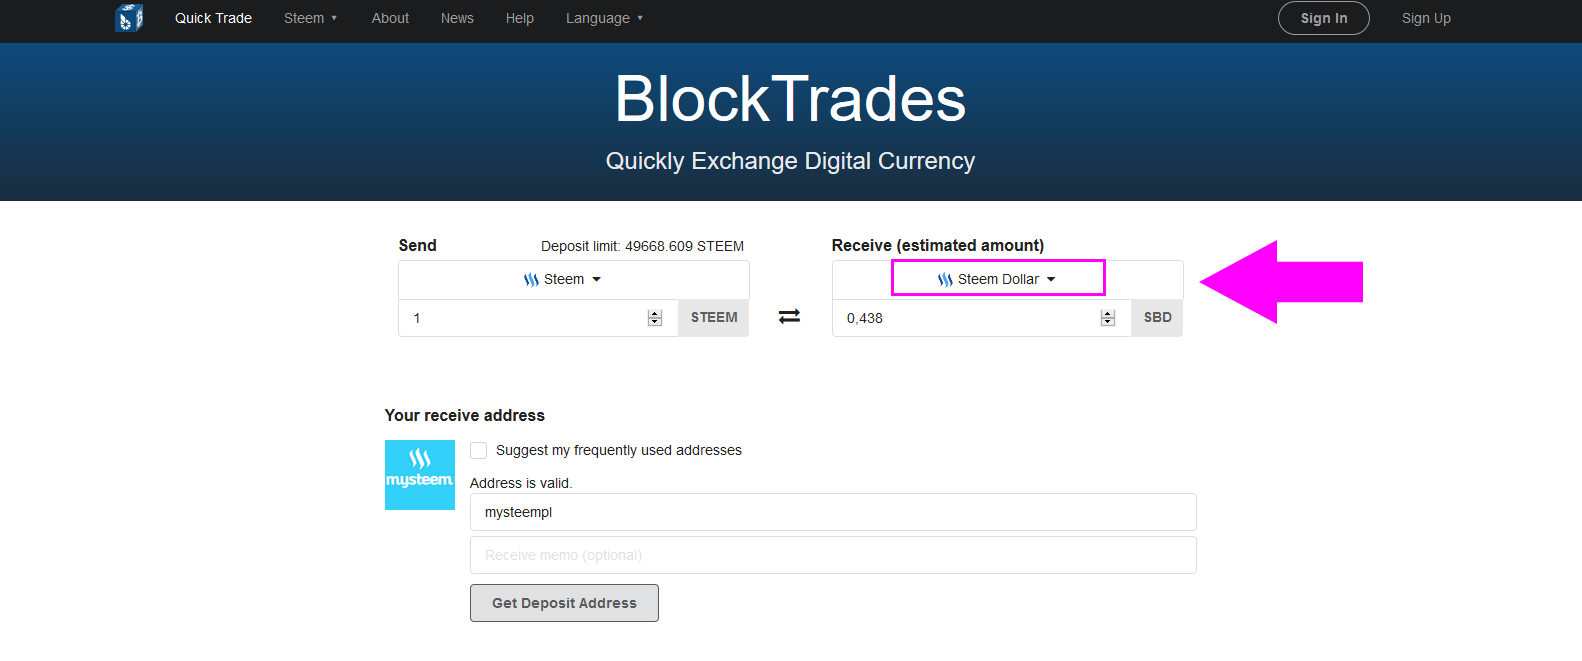Open the Quick Trade menu item
The width and height of the screenshot is (1582, 661).
click(213, 18)
